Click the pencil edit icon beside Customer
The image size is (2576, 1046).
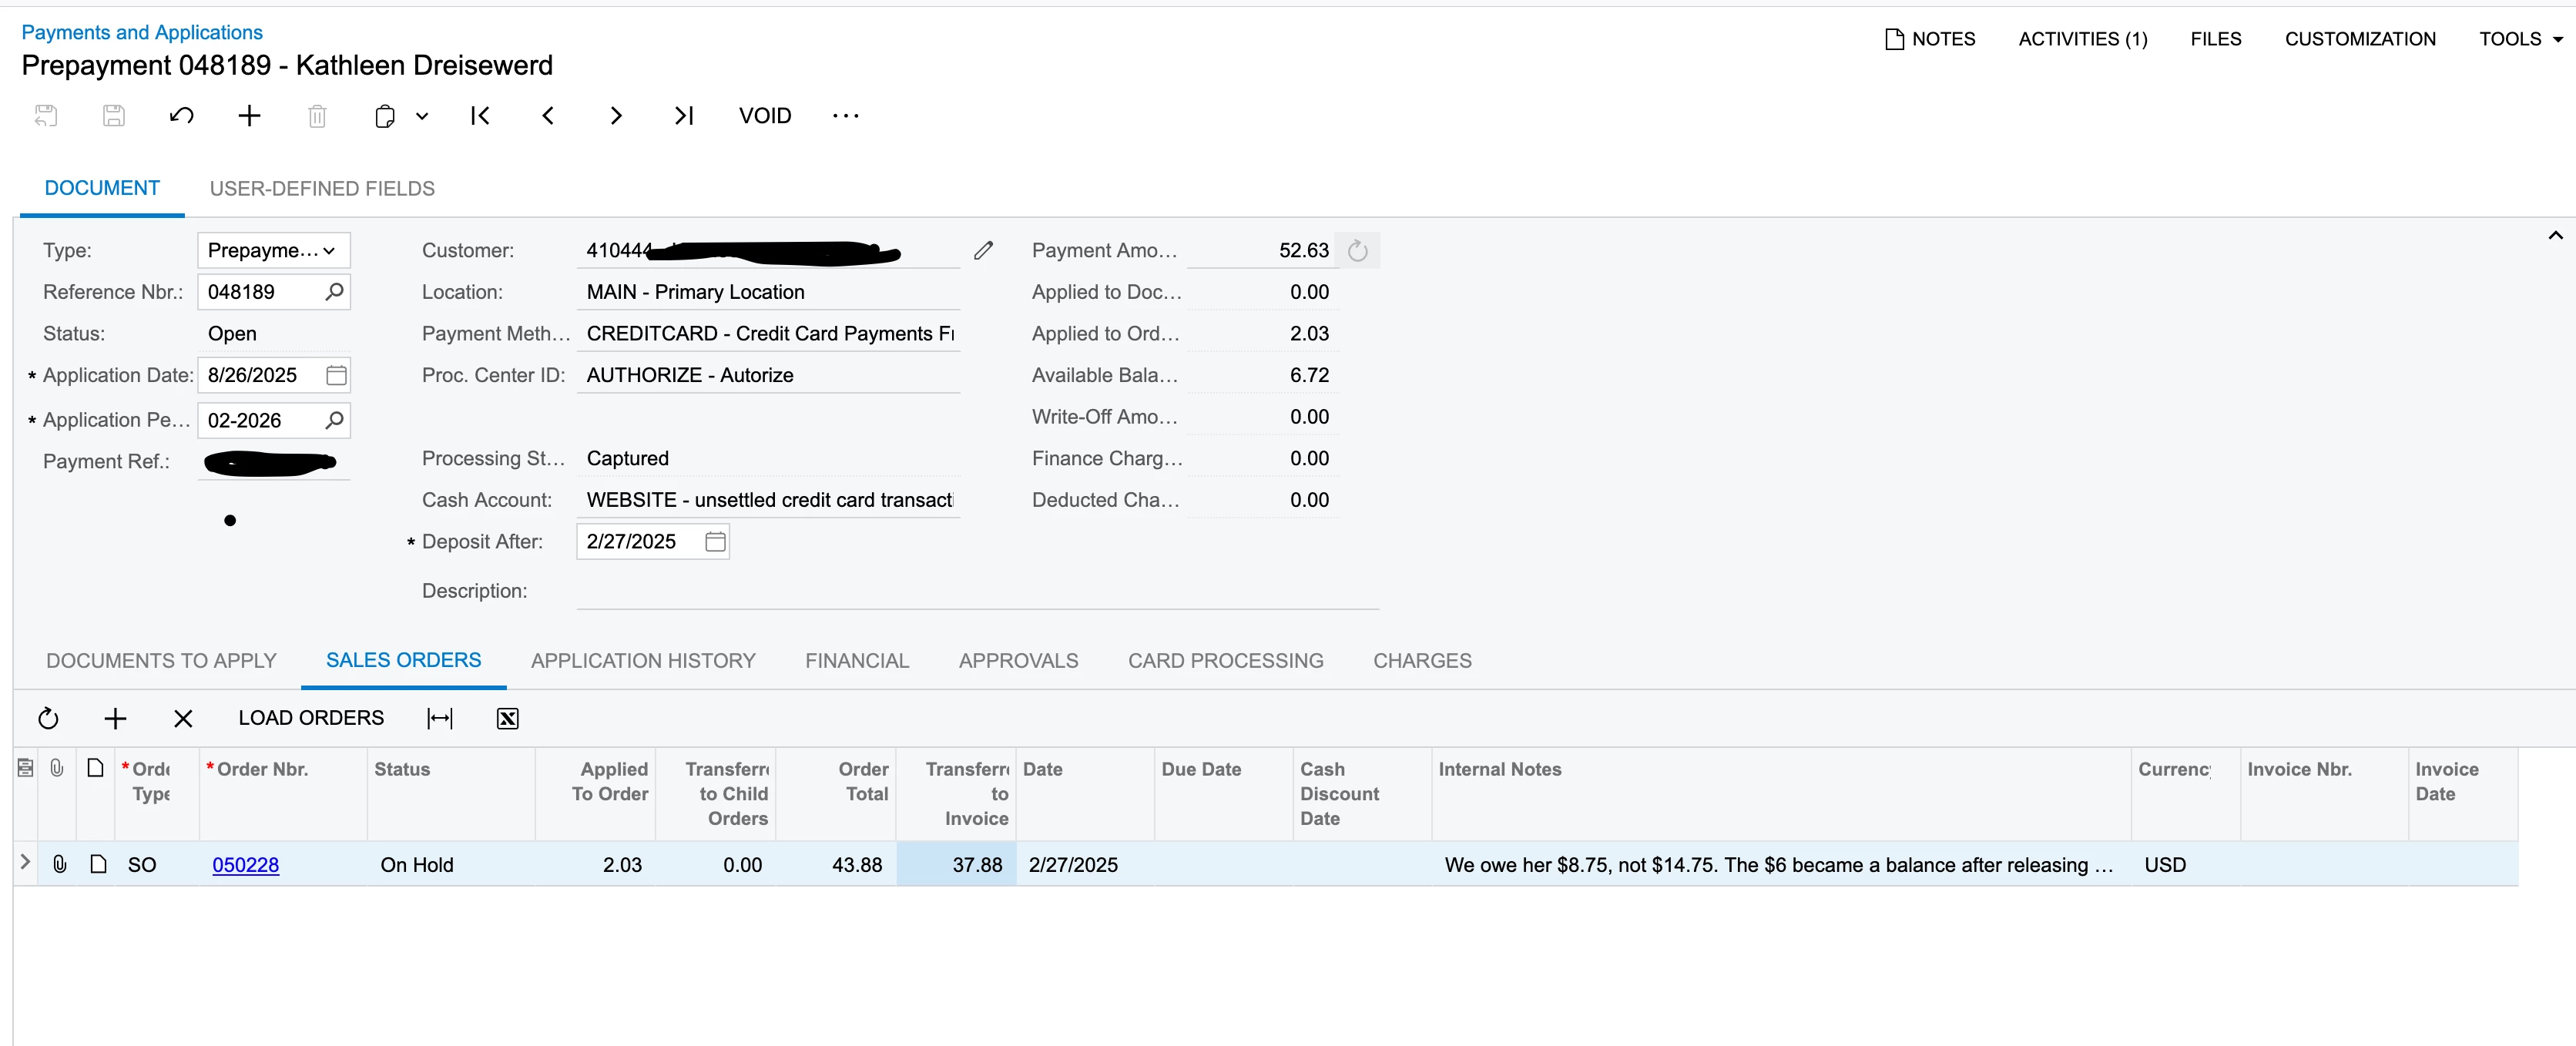click(x=983, y=250)
